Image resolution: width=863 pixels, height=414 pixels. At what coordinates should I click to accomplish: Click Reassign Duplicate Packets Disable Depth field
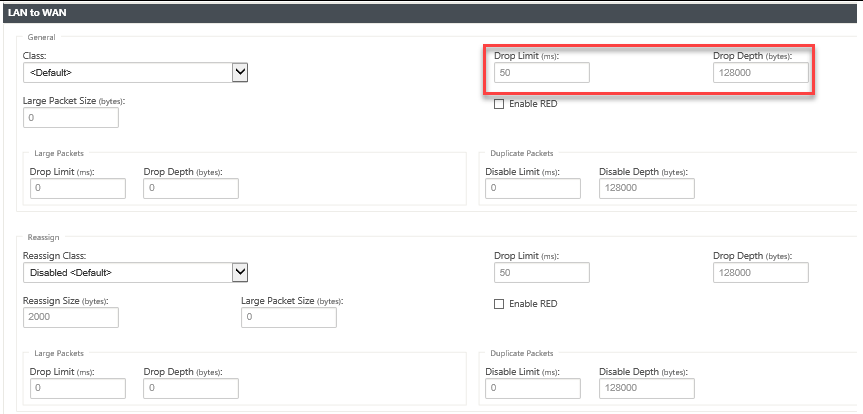coord(647,388)
